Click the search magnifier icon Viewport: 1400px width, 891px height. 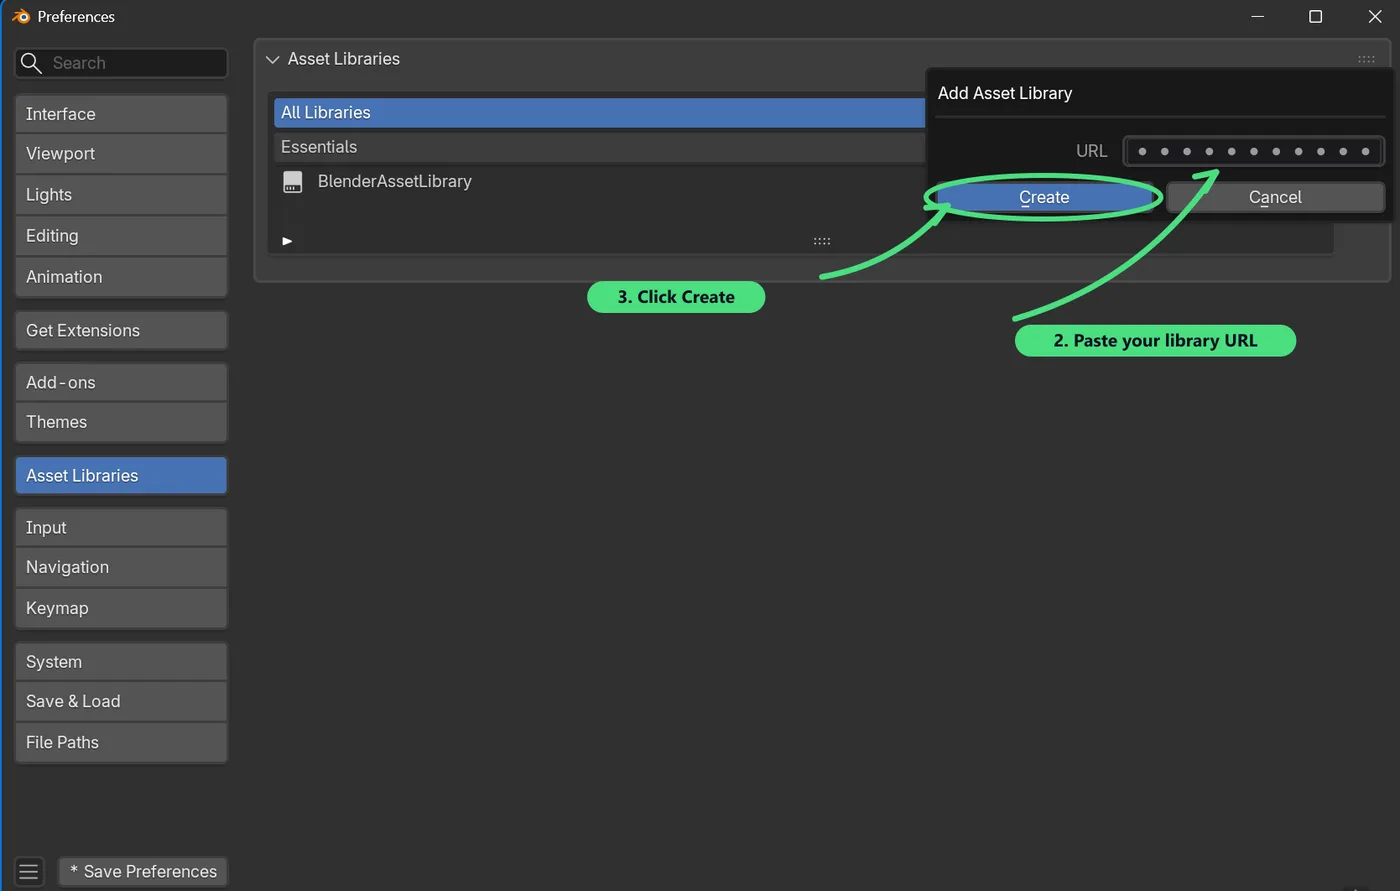31,63
